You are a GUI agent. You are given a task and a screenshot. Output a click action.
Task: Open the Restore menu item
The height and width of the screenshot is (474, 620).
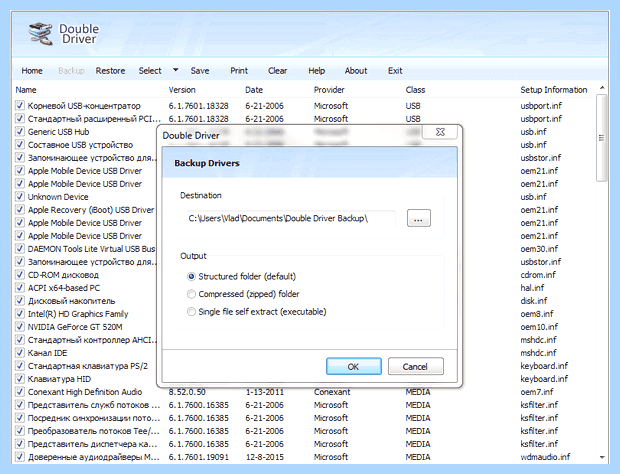110,71
